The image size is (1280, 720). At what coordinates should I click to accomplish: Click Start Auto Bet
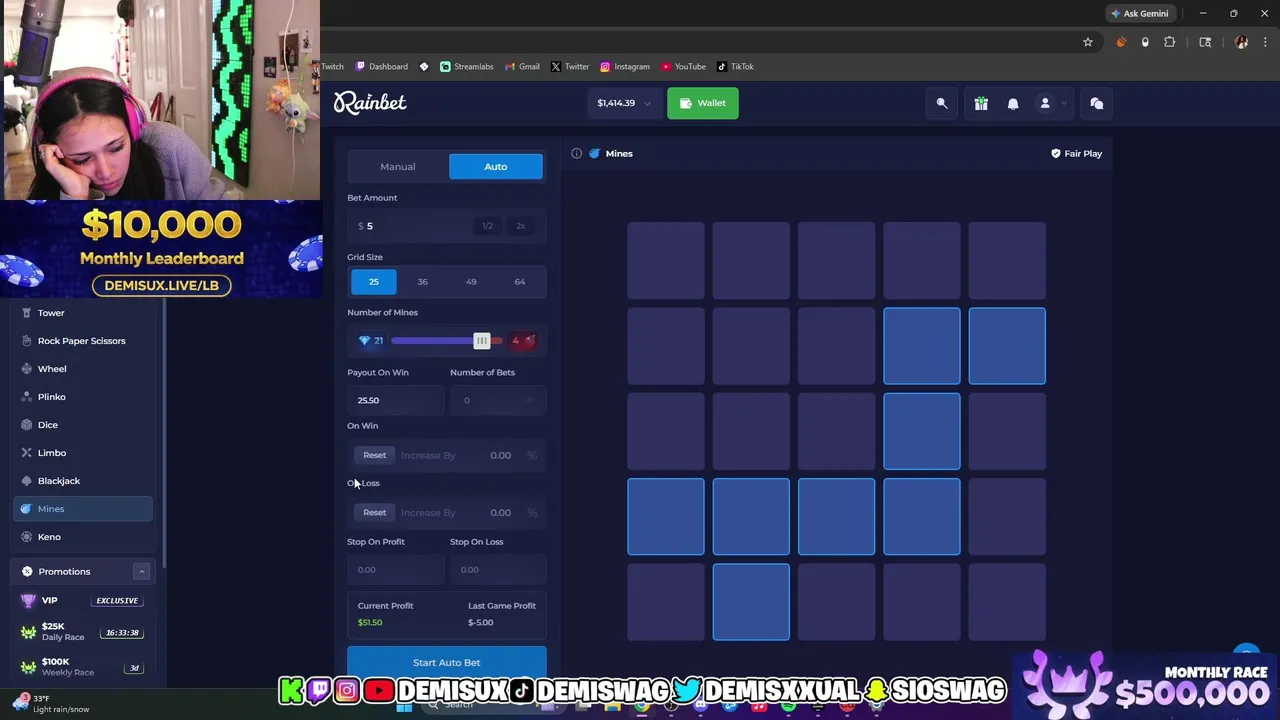(x=447, y=662)
